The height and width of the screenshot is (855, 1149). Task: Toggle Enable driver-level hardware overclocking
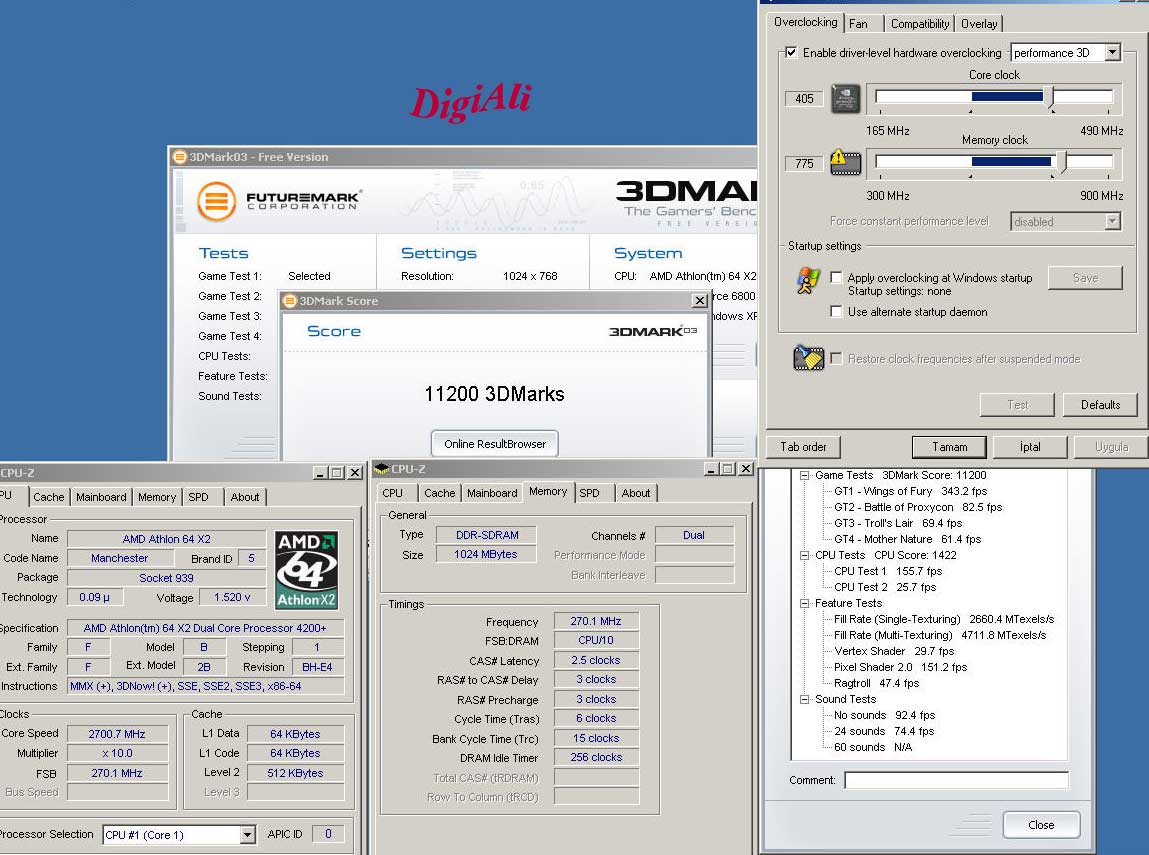pos(791,52)
